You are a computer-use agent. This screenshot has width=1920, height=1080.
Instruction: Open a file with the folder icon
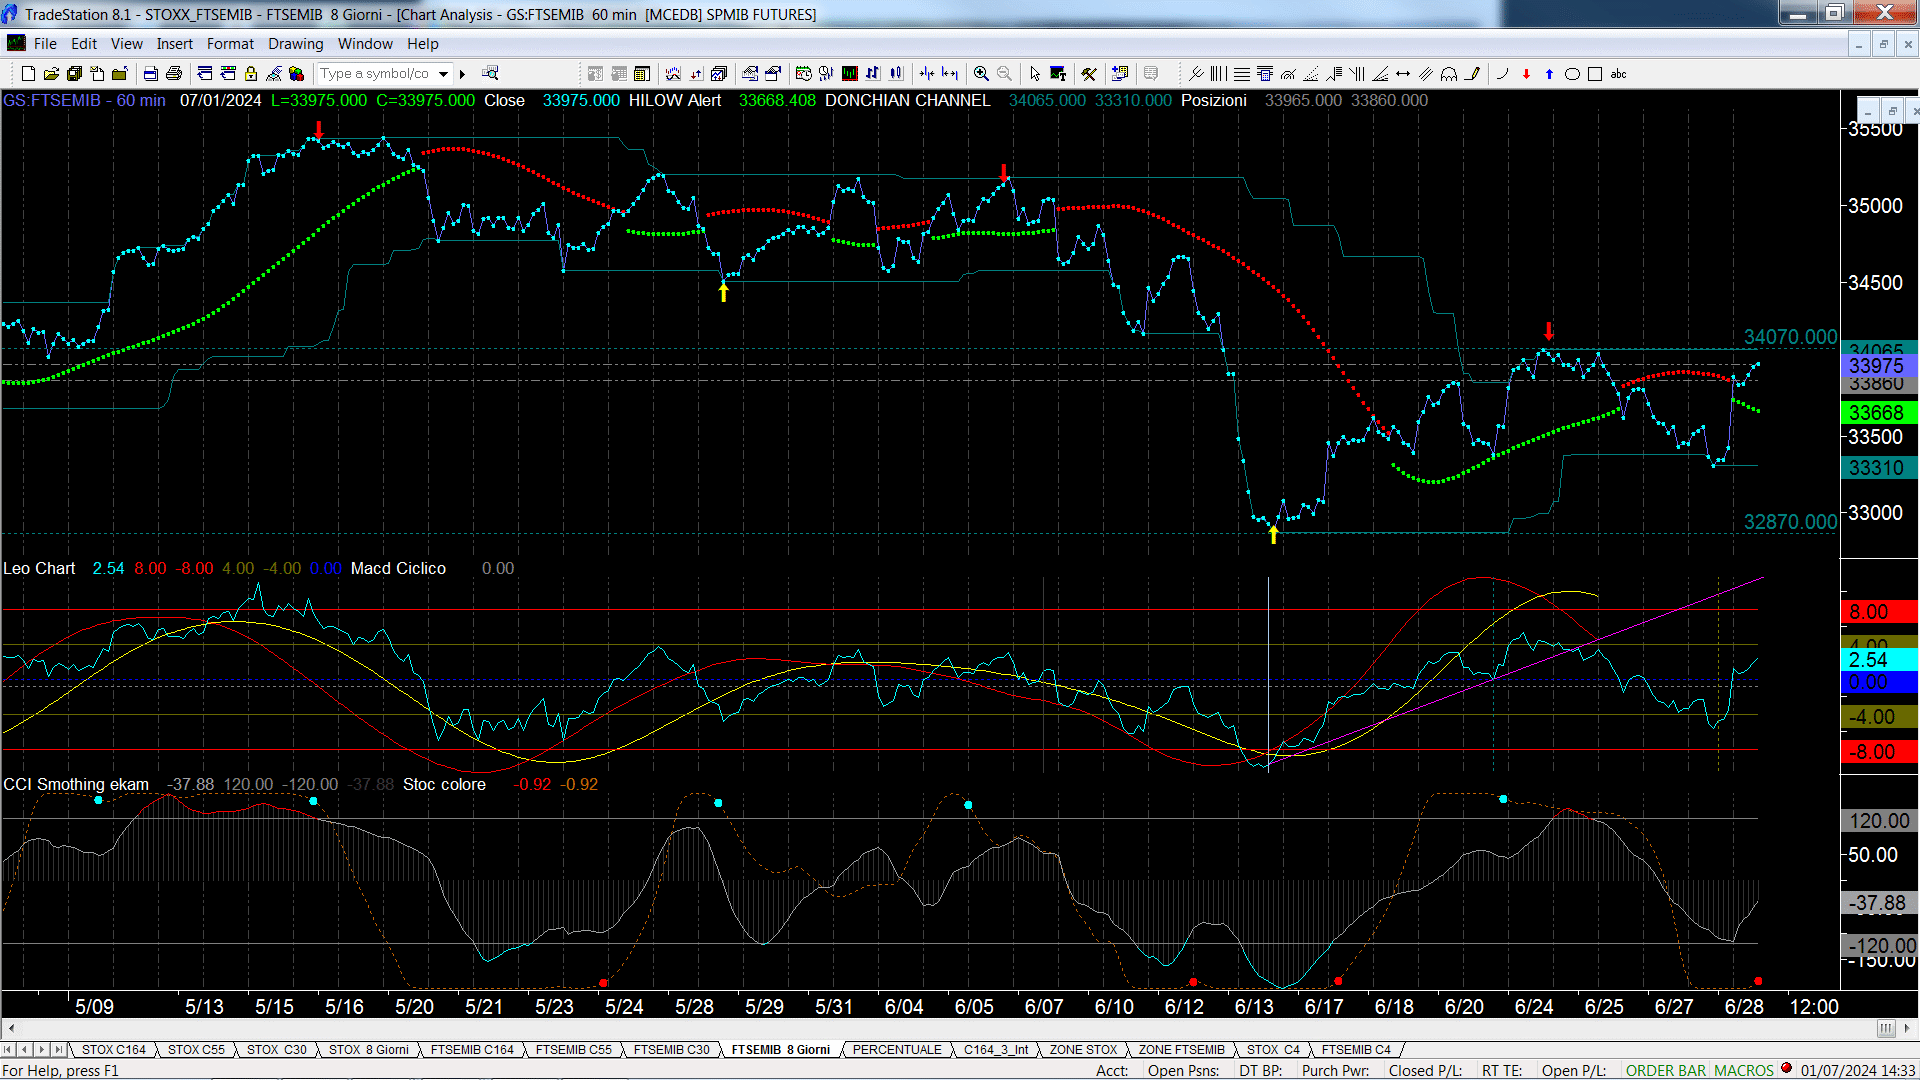point(51,73)
